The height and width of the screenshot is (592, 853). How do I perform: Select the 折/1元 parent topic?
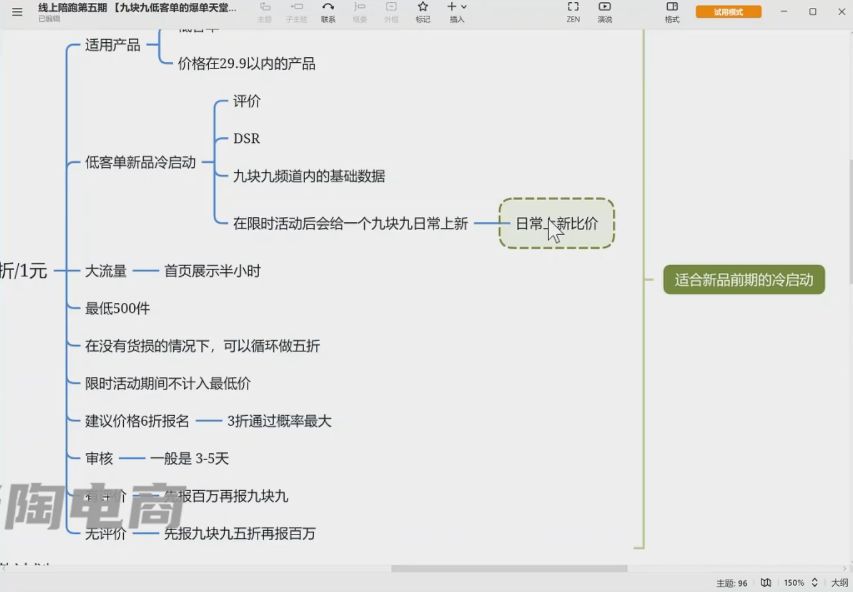pos(24,270)
